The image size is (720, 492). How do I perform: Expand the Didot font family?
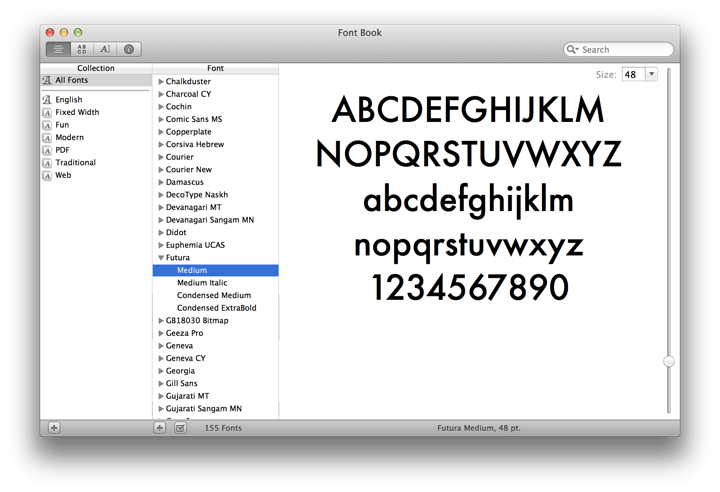(161, 232)
